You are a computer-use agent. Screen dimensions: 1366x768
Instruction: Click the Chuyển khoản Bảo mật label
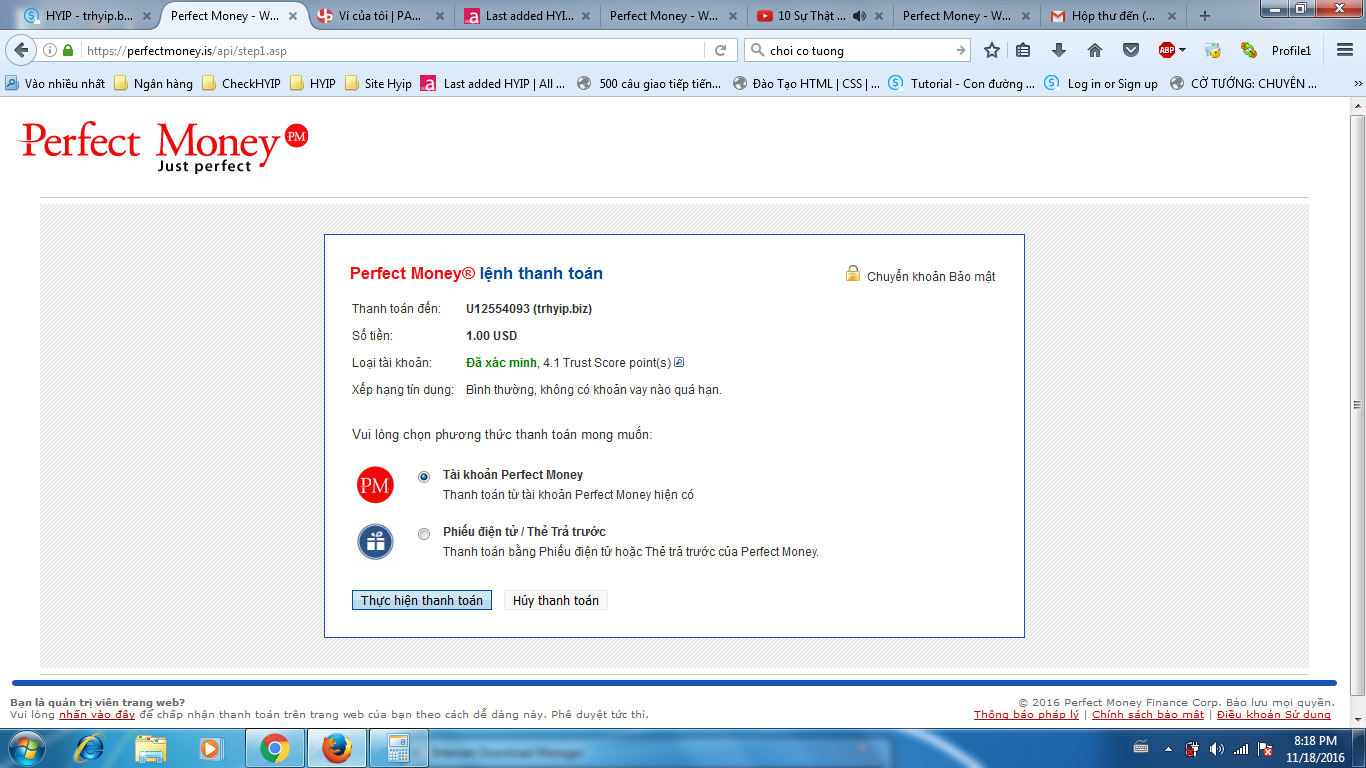(931, 277)
